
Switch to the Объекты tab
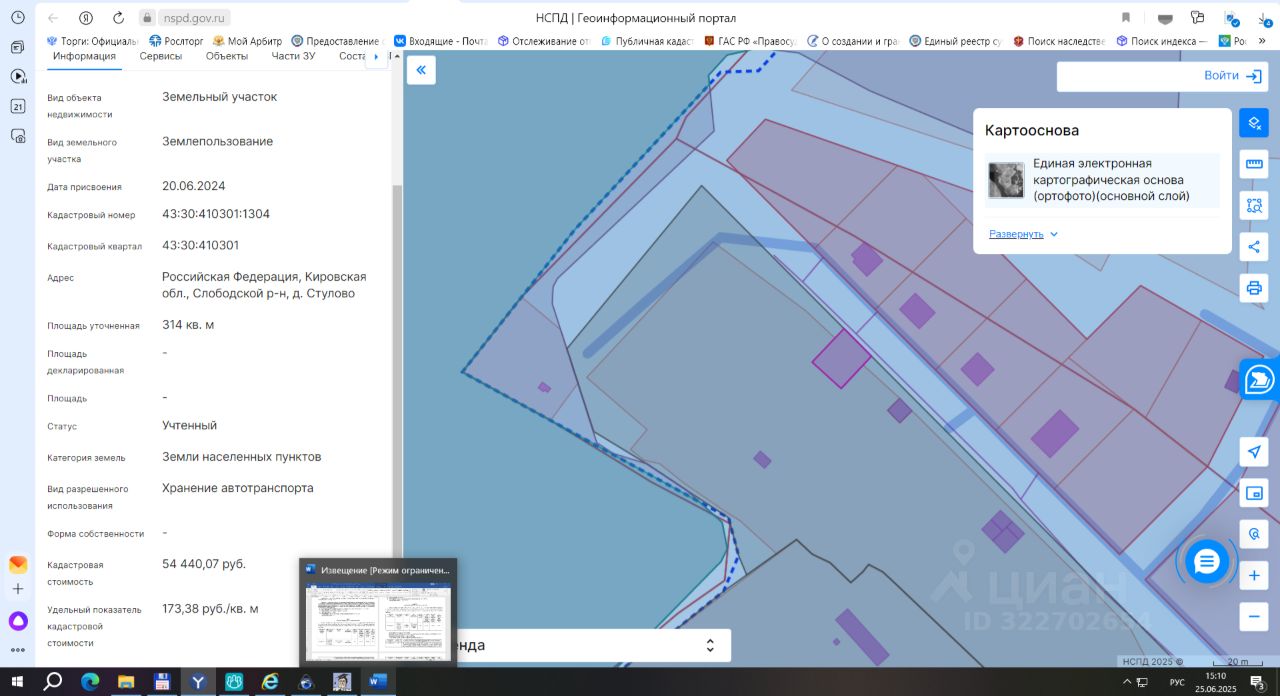227,56
